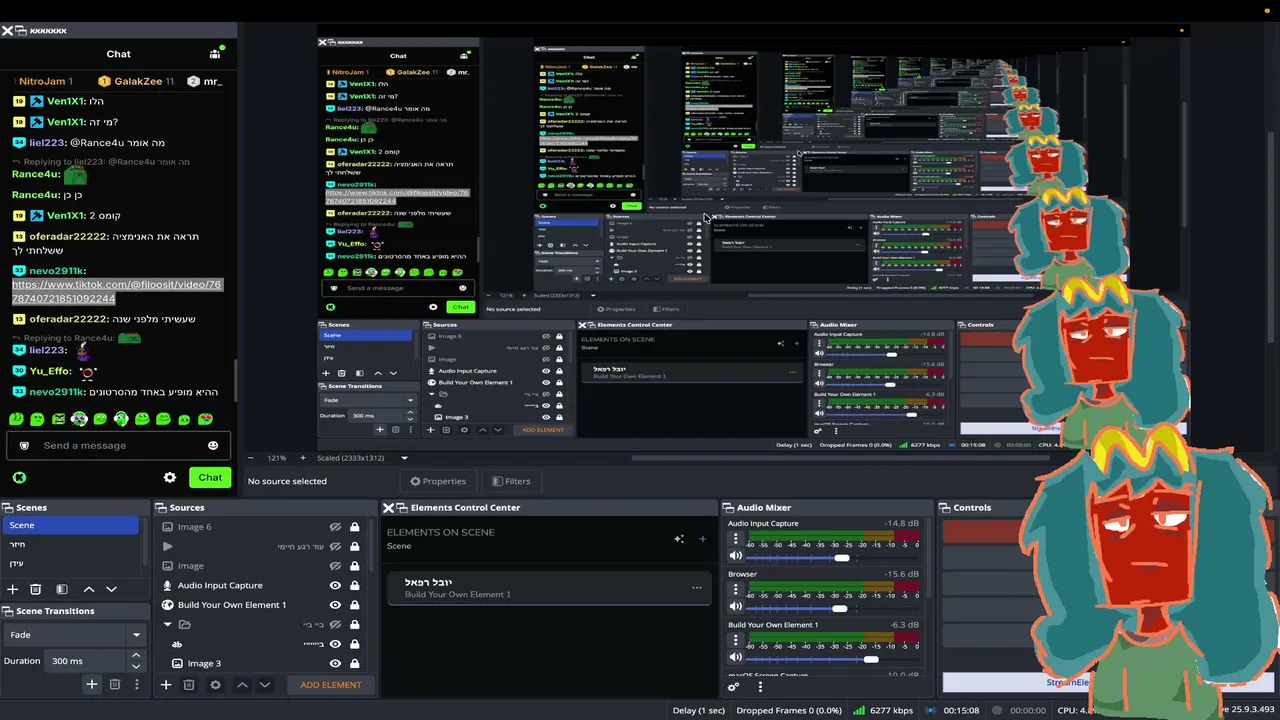The image size is (1280, 720).
Task: Open advanced audio properties gear
Action: pyautogui.click(x=733, y=687)
